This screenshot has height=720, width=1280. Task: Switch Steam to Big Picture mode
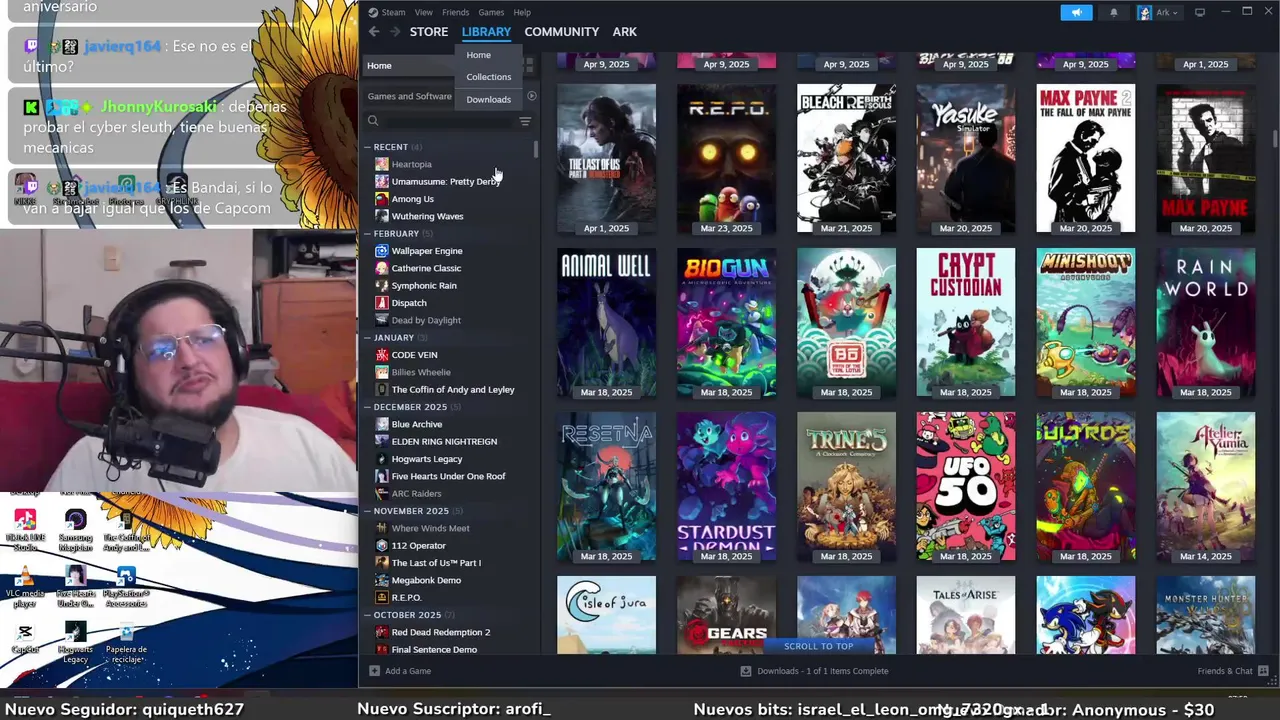pos(1199,12)
